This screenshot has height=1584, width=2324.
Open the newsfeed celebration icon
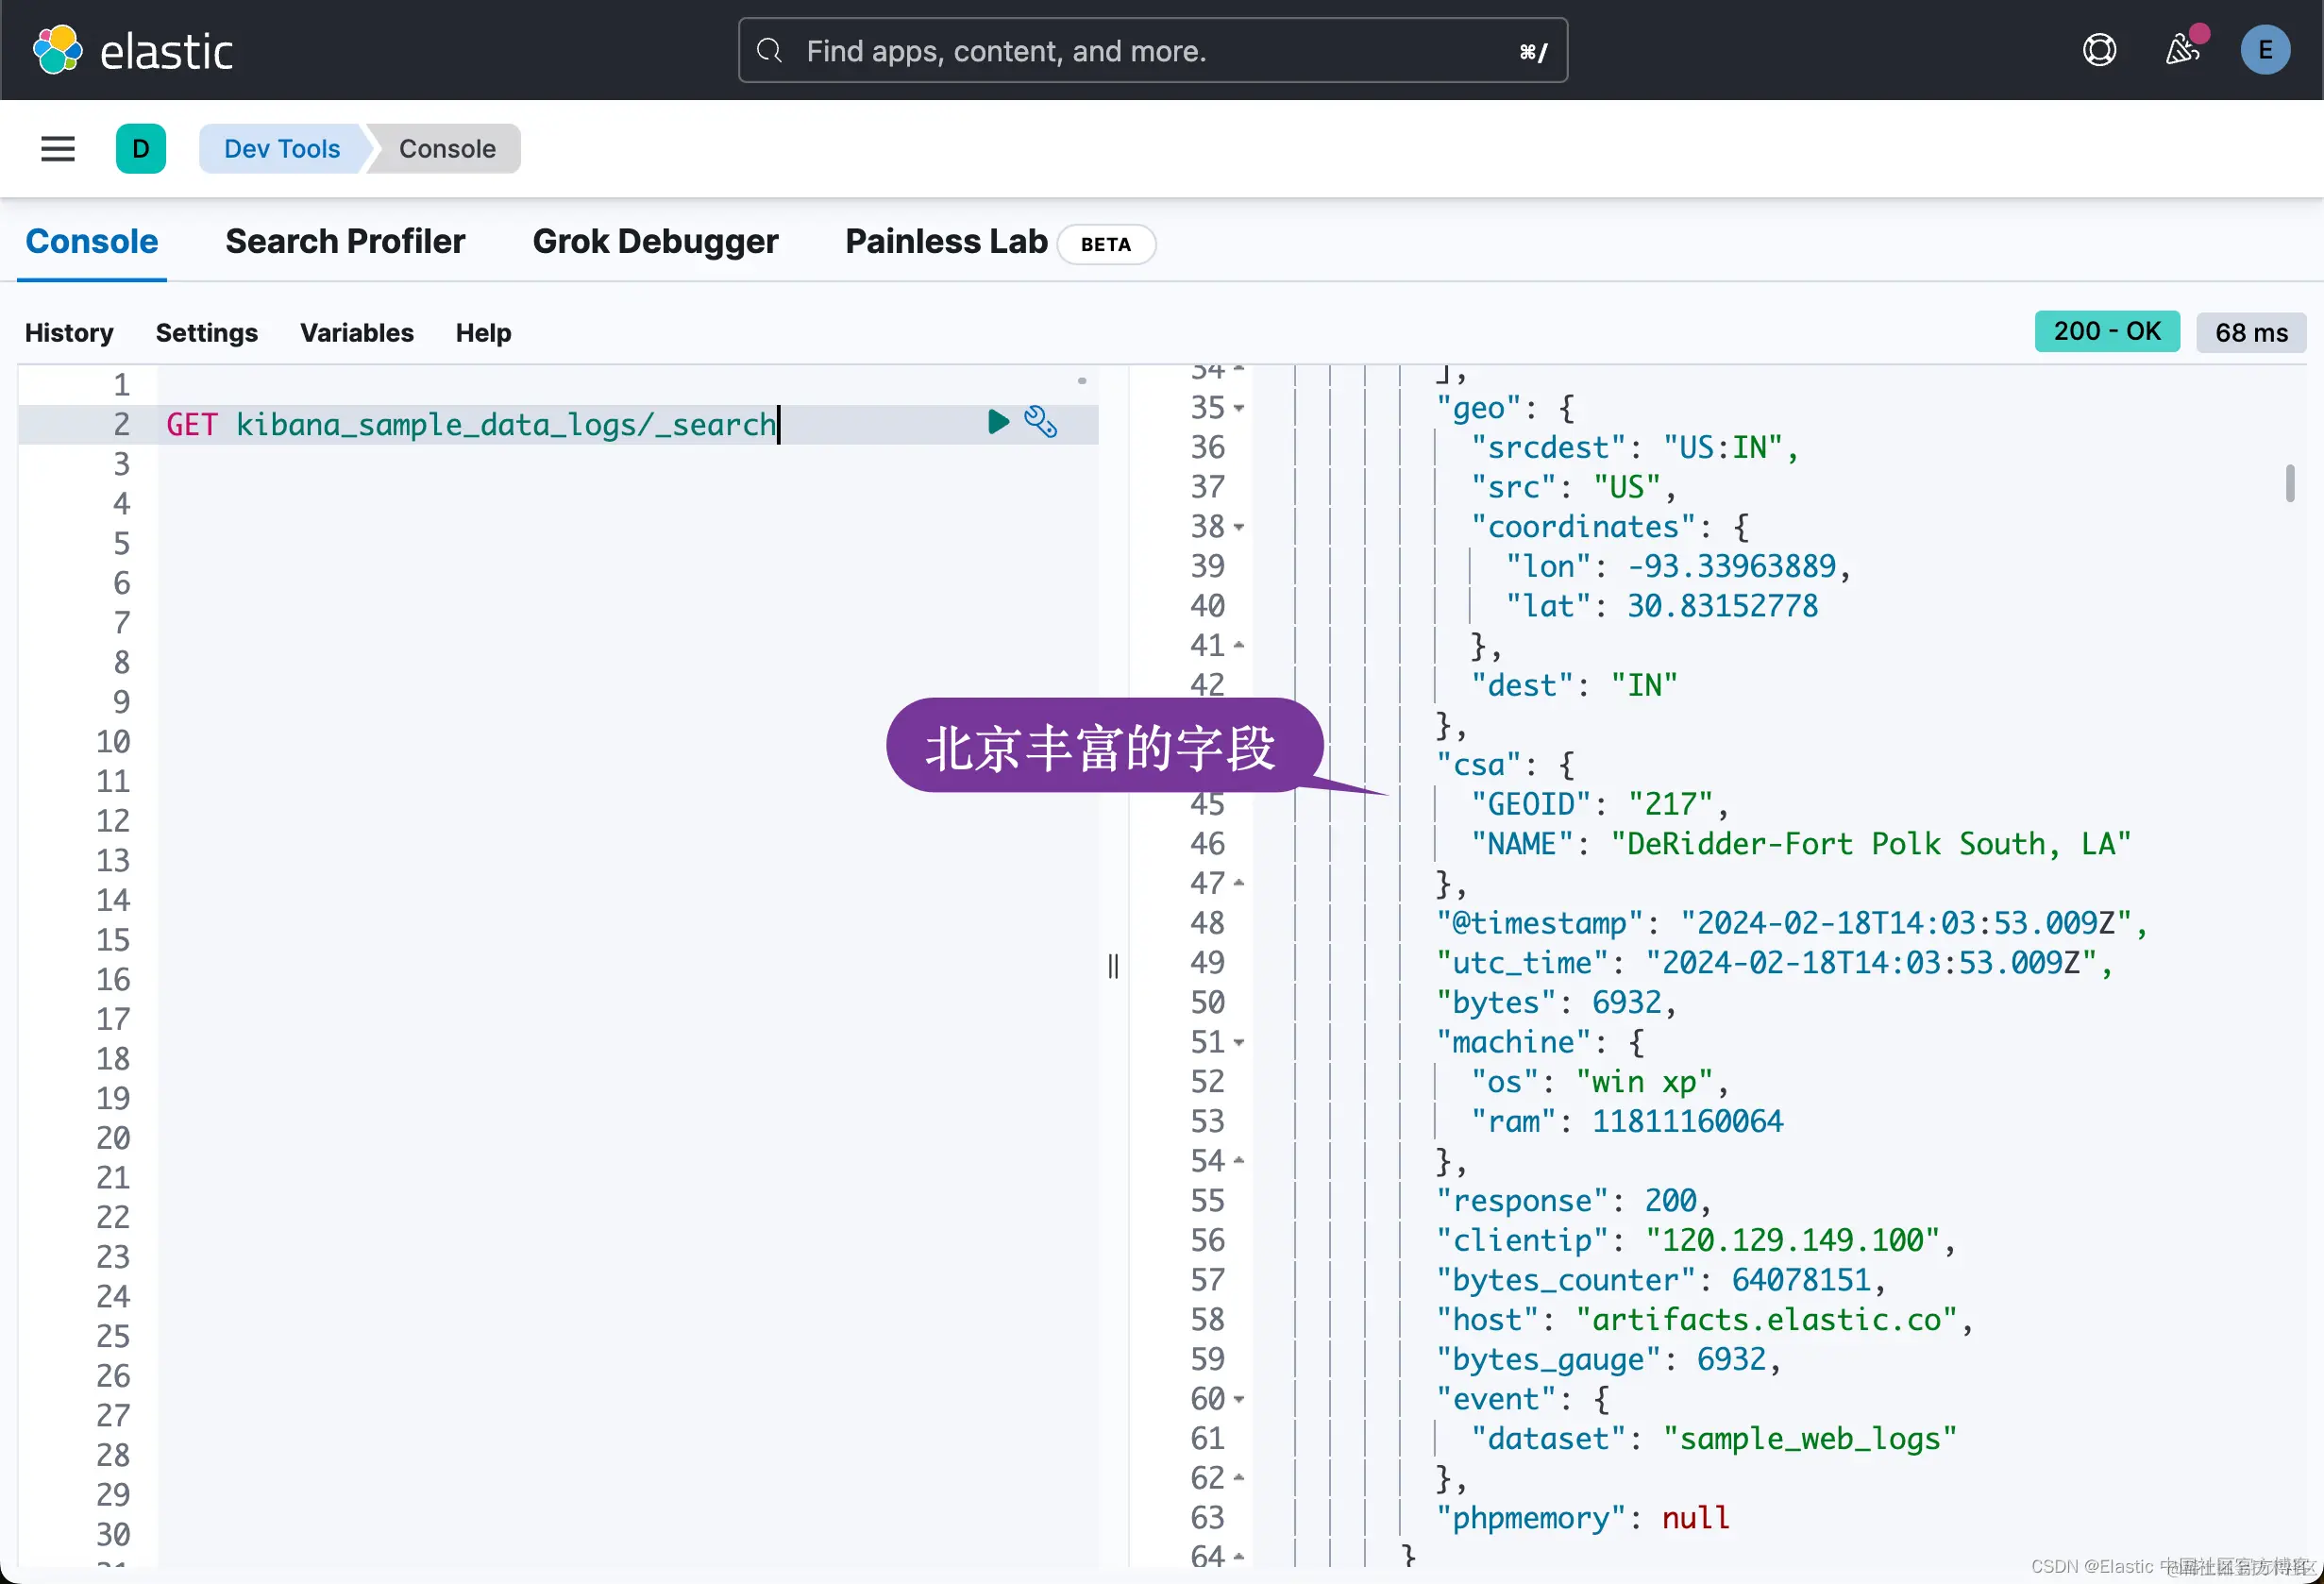coord(2182,50)
